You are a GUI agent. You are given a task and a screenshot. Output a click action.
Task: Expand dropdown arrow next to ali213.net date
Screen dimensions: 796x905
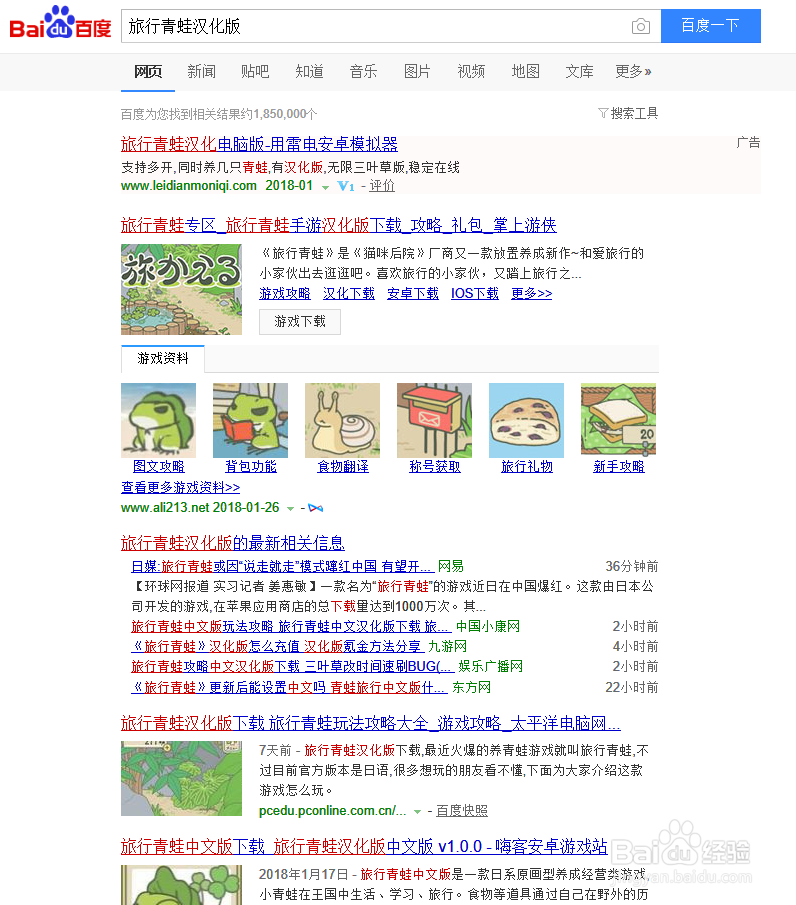[290, 508]
